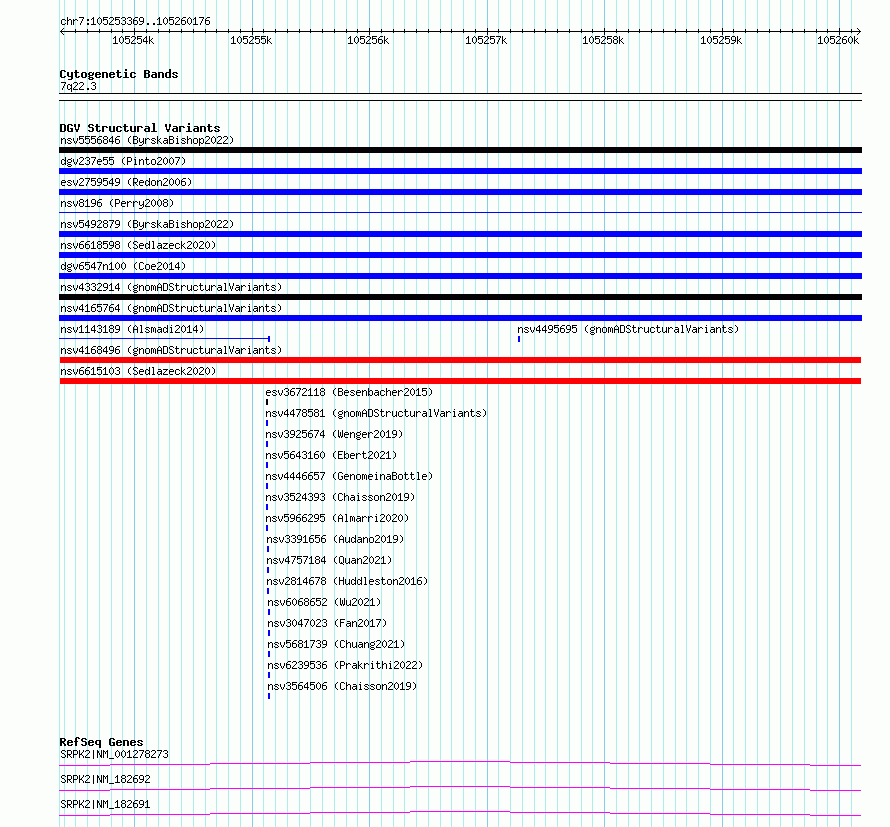The image size is (890, 827).
Task: Click the 105260k ruler tick label
Action: [838, 40]
